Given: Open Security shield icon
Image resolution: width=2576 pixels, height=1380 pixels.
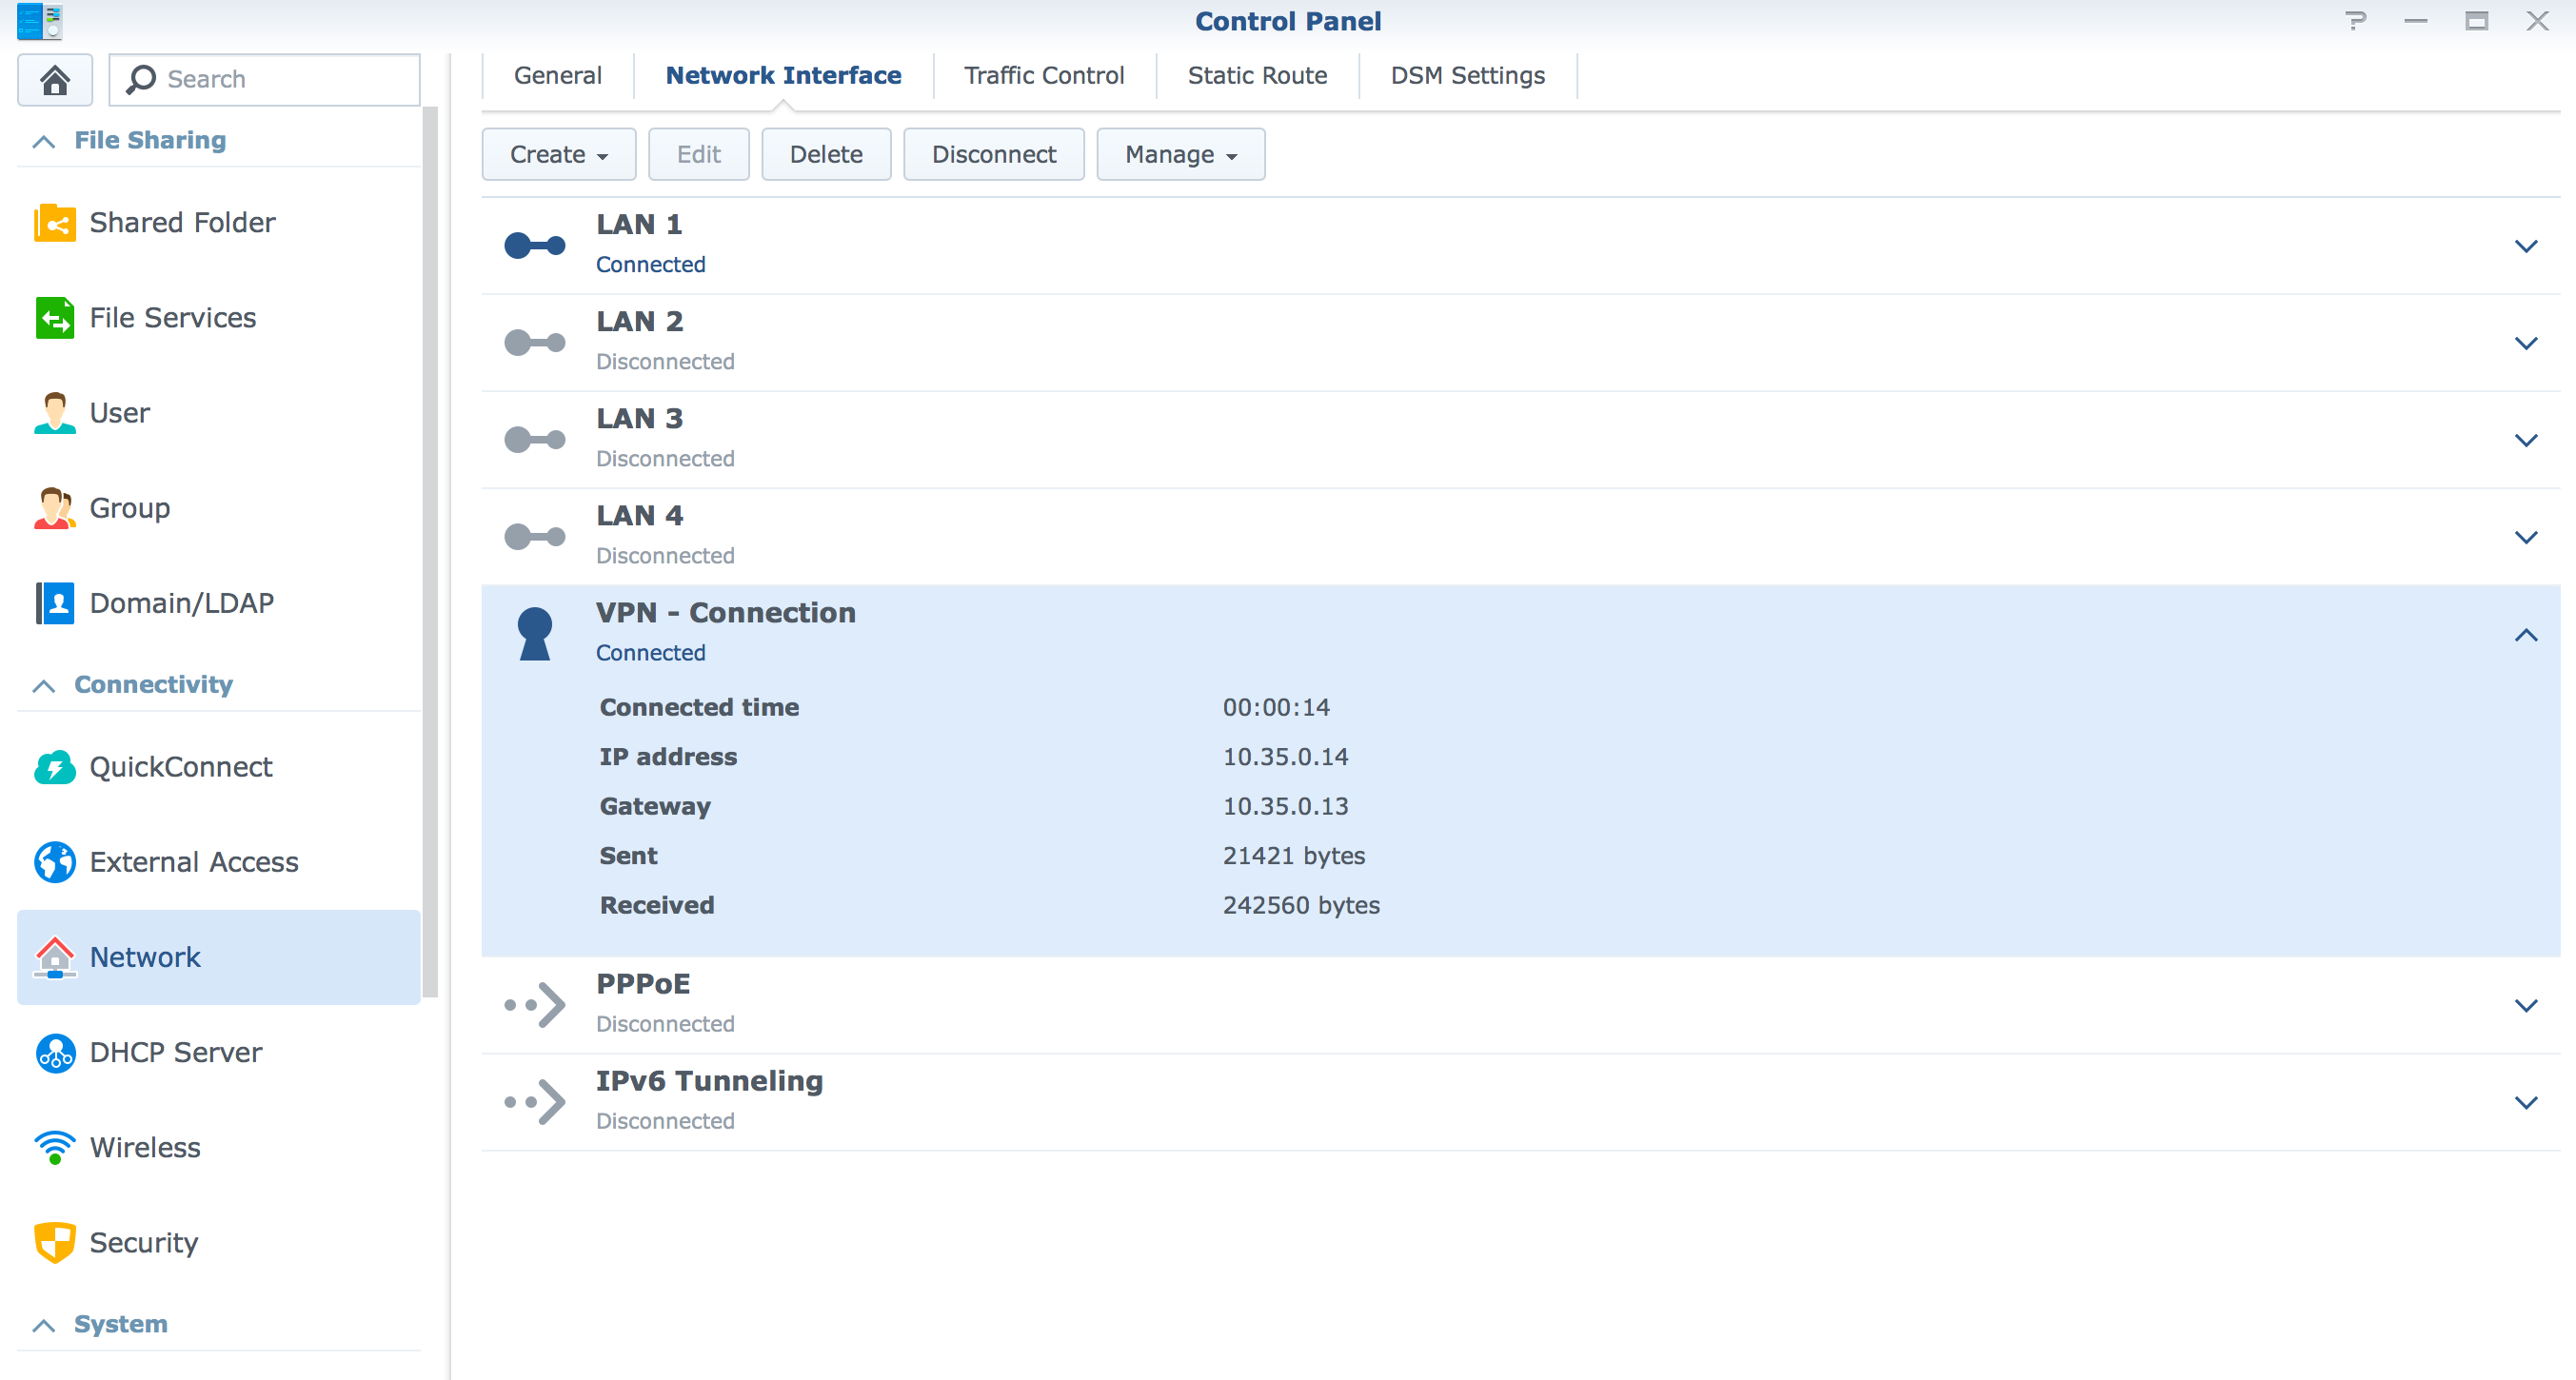Looking at the screenshot, I should click(55, 1242).
